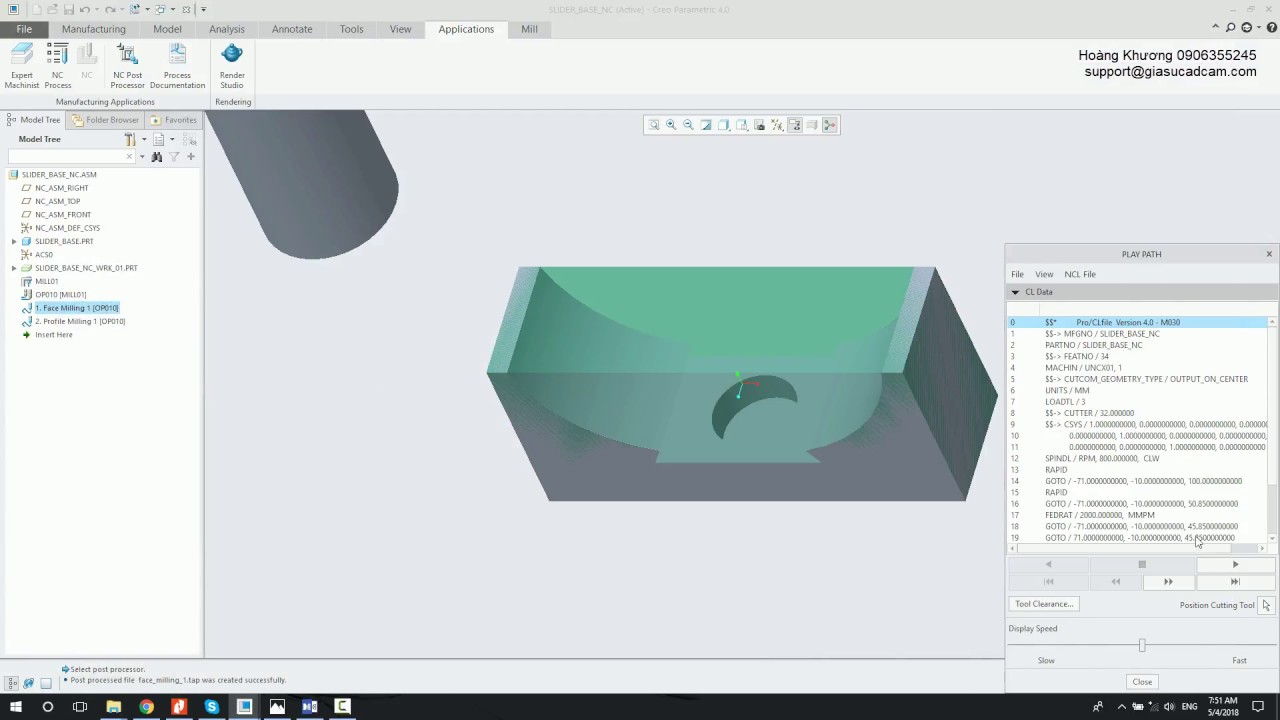Open the Folder Browser tab

[x=106, y=120]
